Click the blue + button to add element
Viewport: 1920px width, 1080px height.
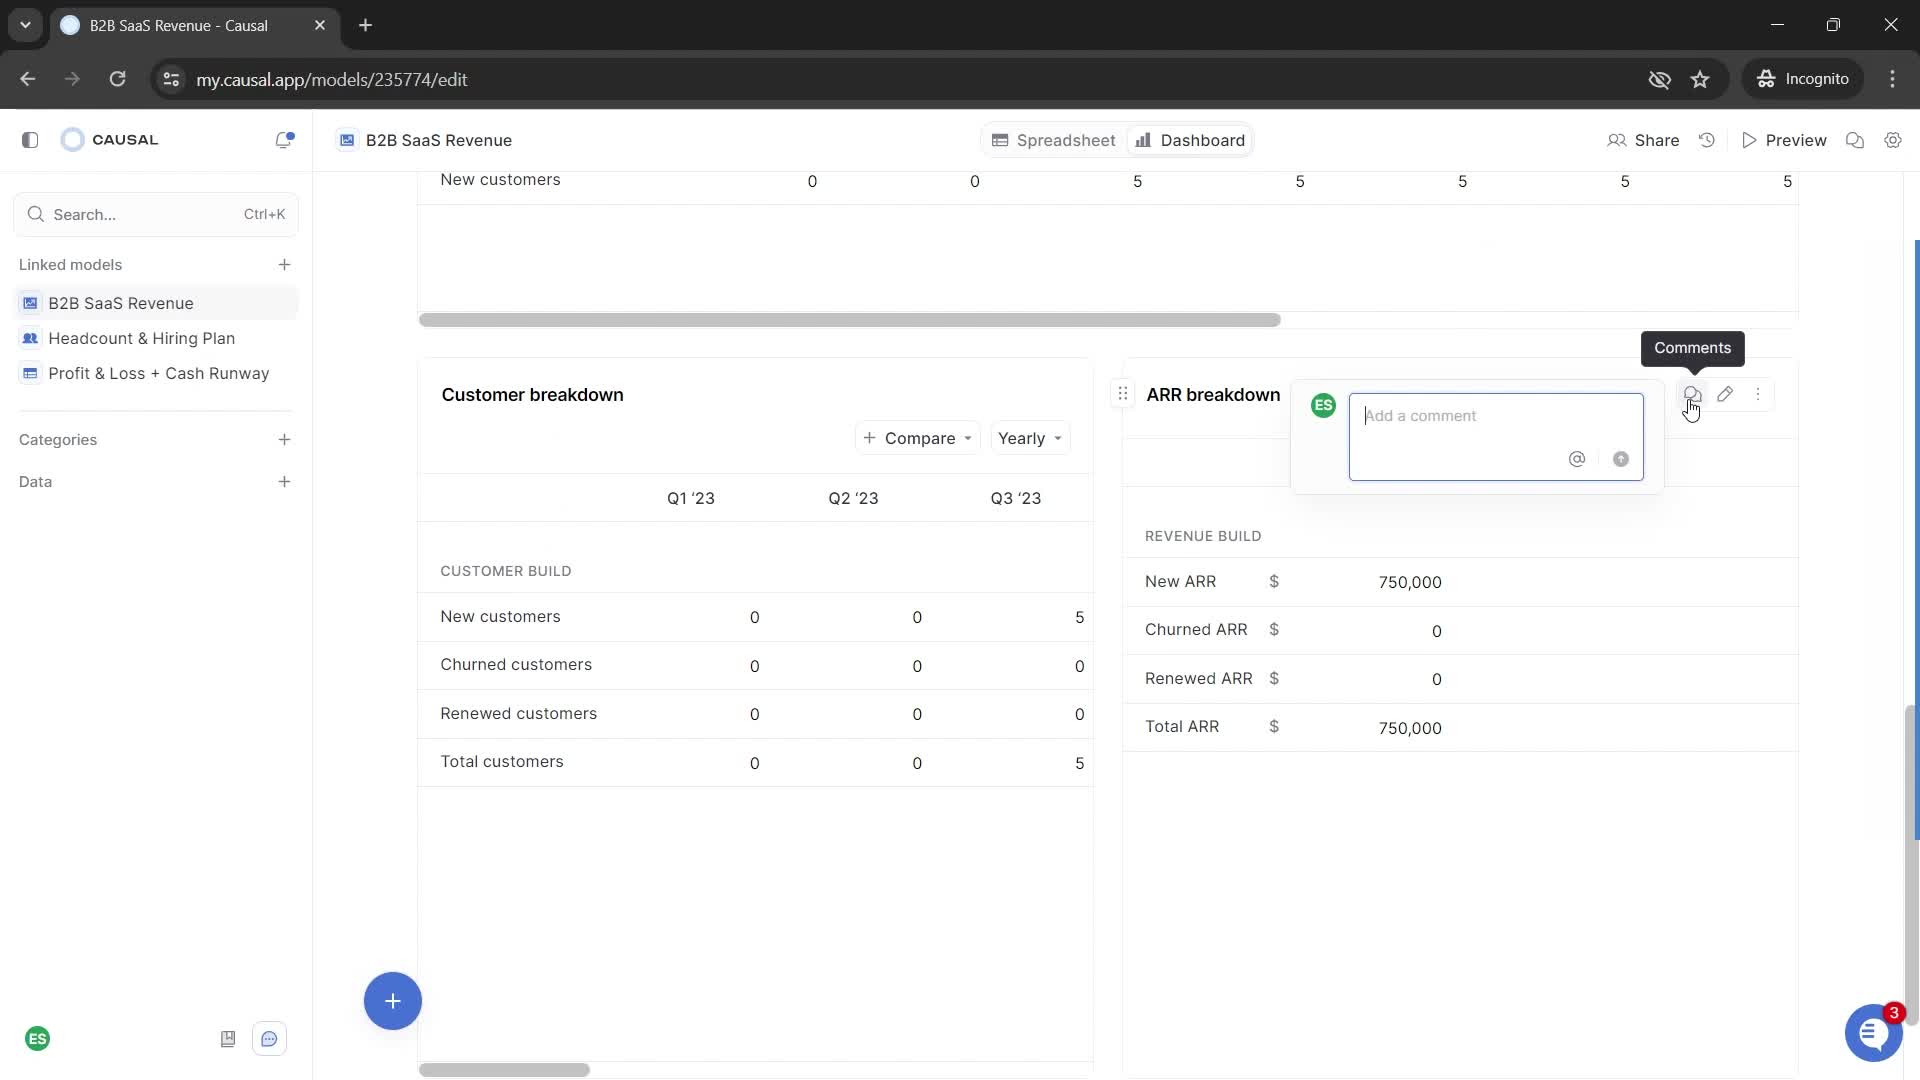click(x=392, y=1002)
